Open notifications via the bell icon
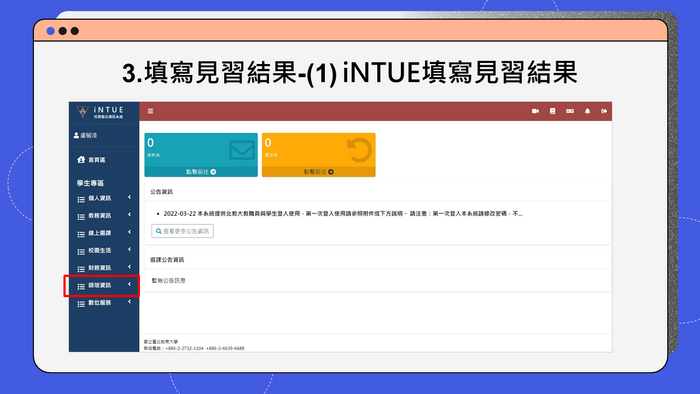The image size is (700, 394). [588, 111]
